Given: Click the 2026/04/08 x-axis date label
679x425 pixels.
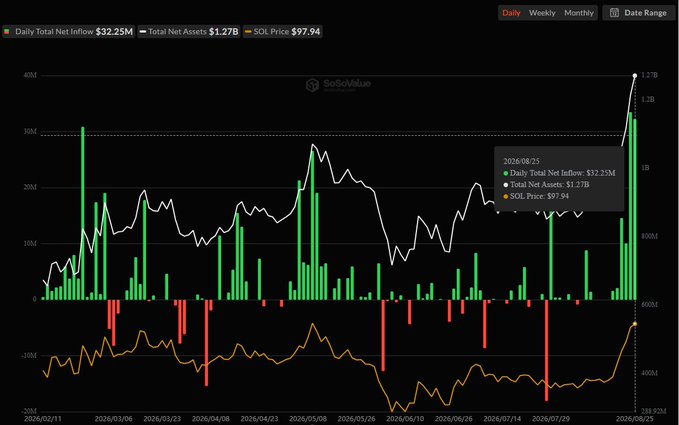Looking at the screenshot, I should coord(210,419).
